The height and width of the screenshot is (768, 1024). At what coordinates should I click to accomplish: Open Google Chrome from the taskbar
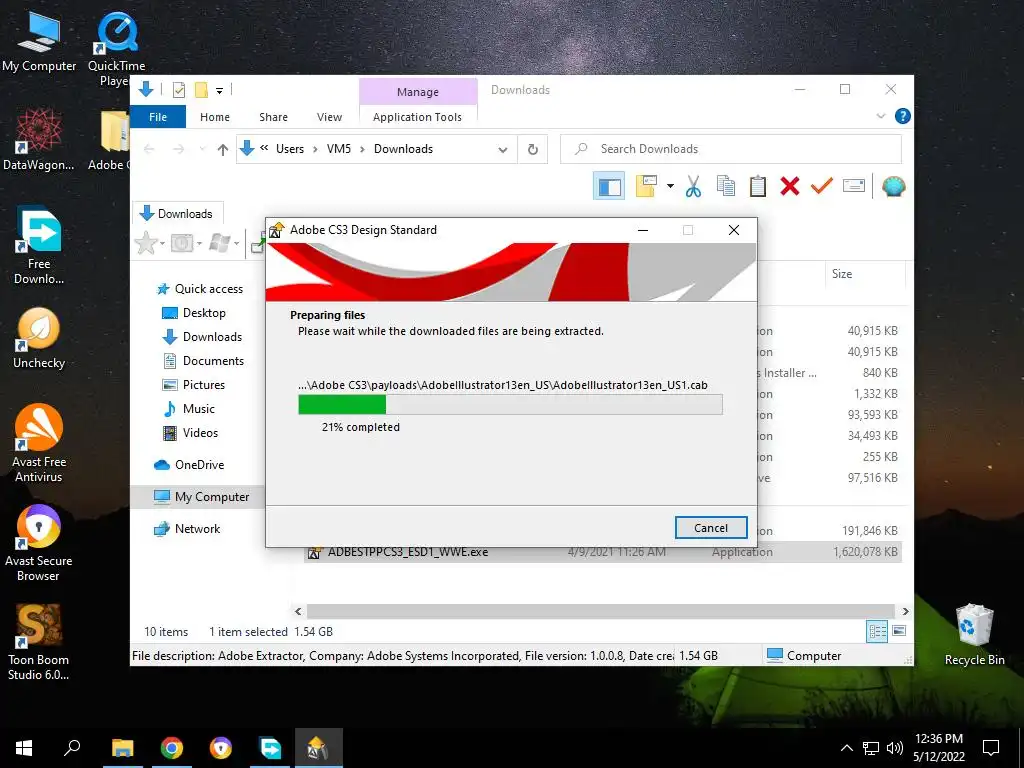click(172, 748)
